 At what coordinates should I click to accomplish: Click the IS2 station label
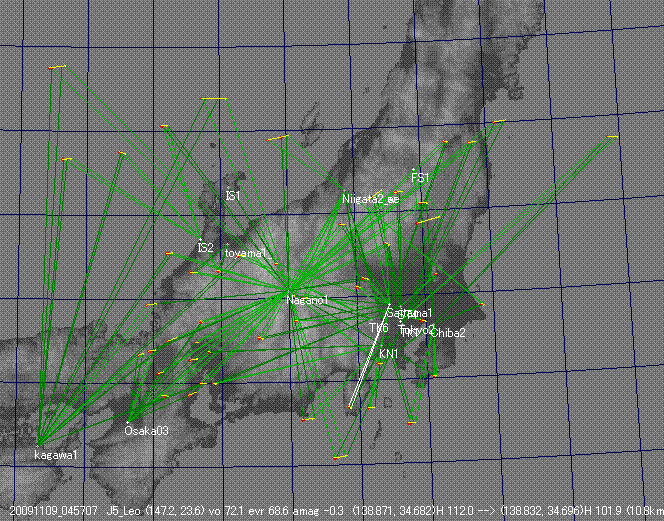pos(206,248)
